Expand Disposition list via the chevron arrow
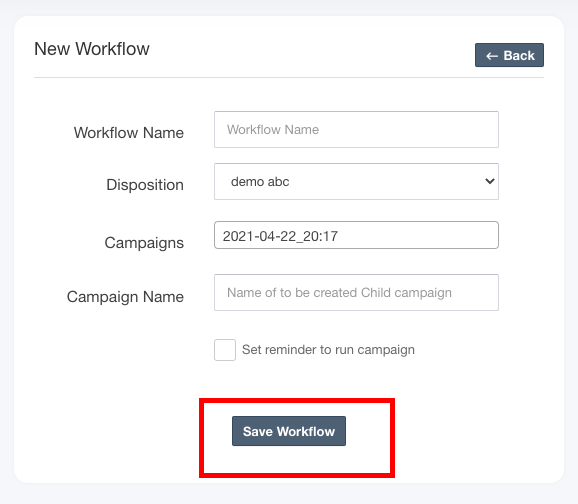 click(490, 181)
